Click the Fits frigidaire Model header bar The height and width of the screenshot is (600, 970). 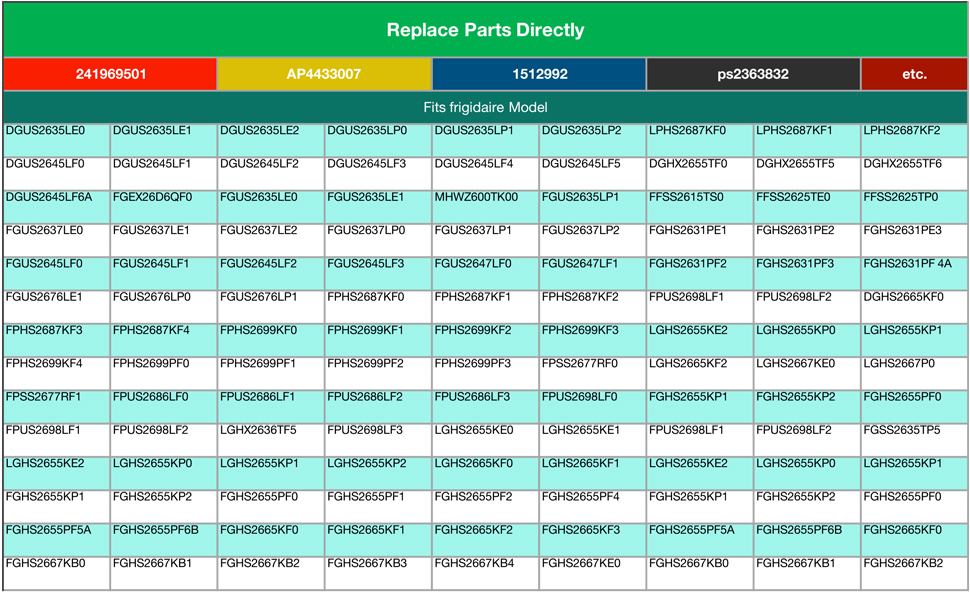[485, 107]
